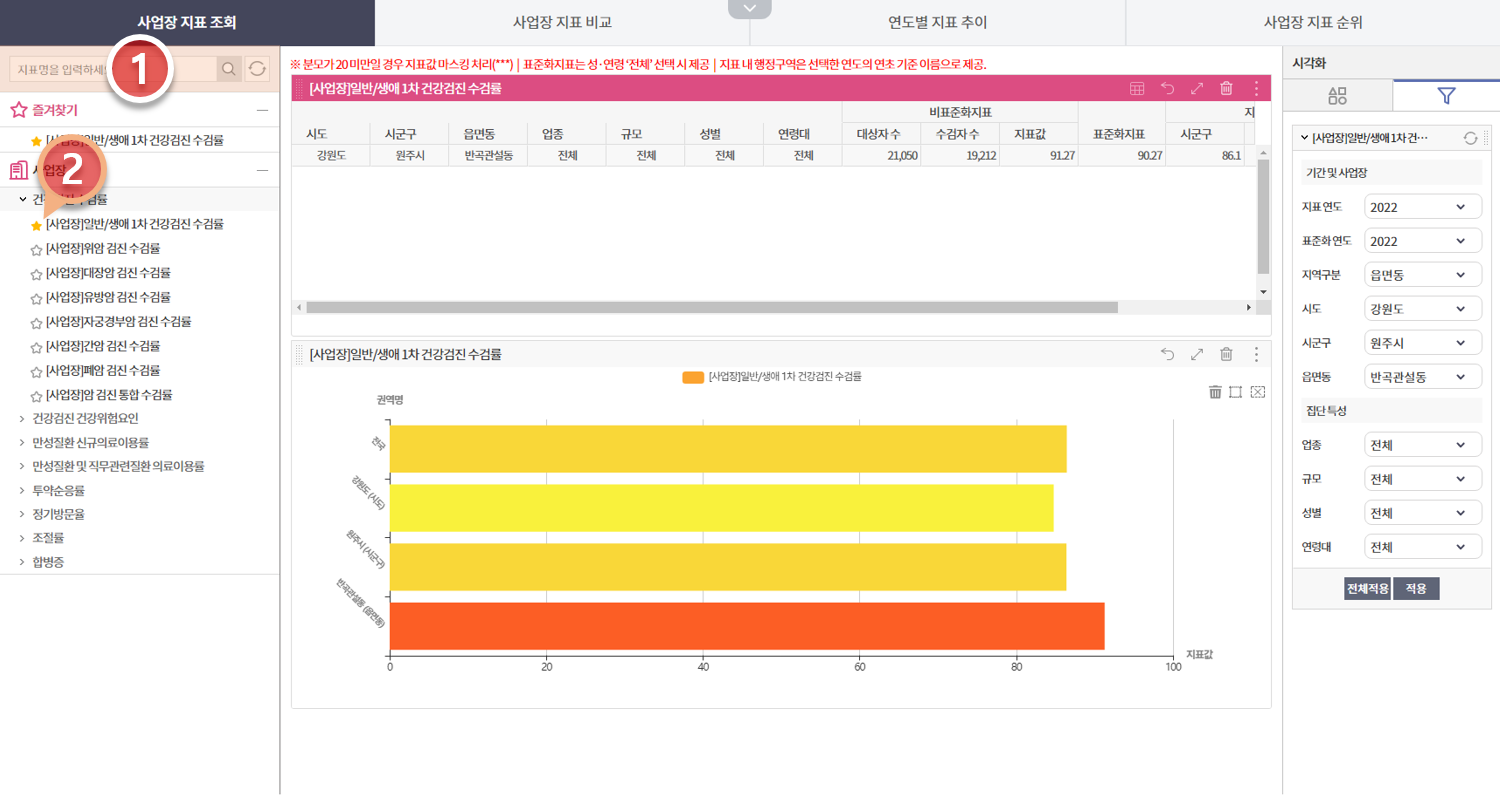The image size is (1500, 797).
Task: Expand the 건강검진 건강위험요인 tree group
Action: tap(22, 418)
